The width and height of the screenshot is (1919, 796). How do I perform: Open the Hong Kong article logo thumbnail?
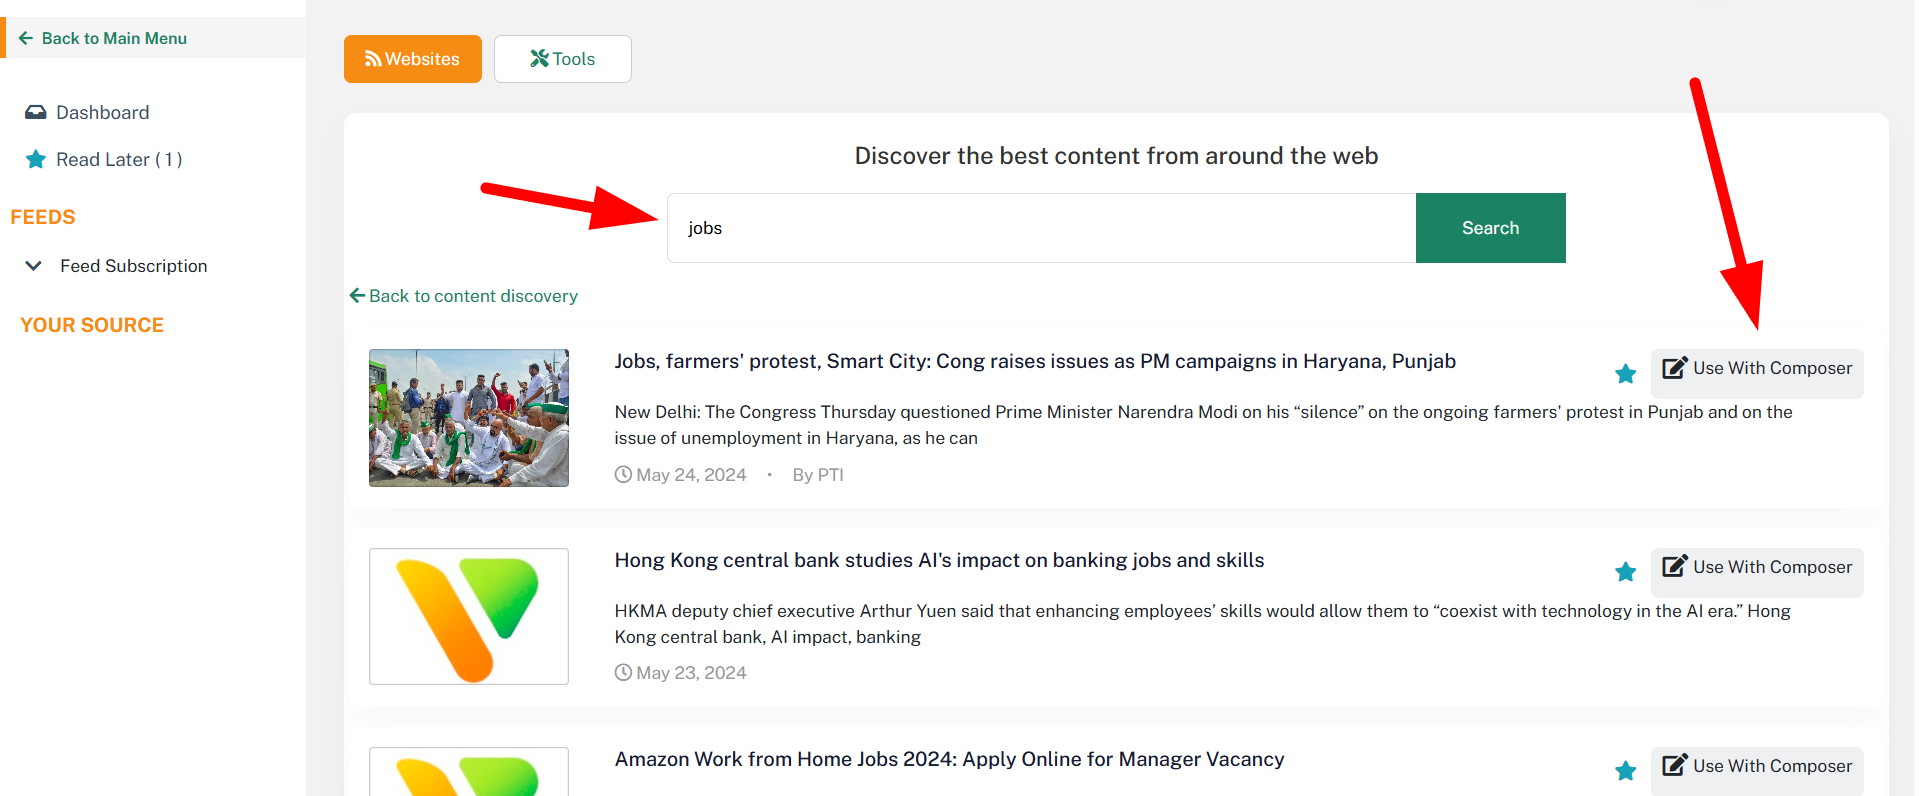(469, 616)
